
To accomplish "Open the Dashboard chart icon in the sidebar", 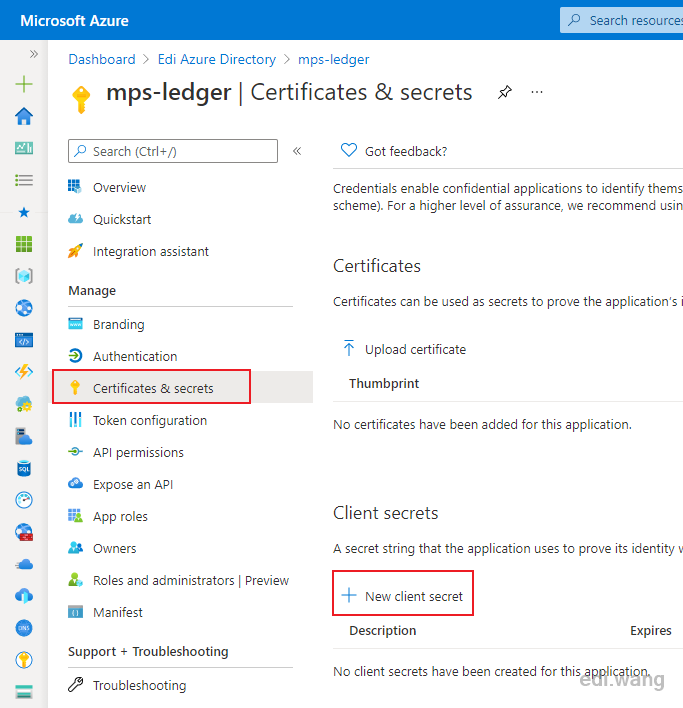I will click(x=24, y=148).
